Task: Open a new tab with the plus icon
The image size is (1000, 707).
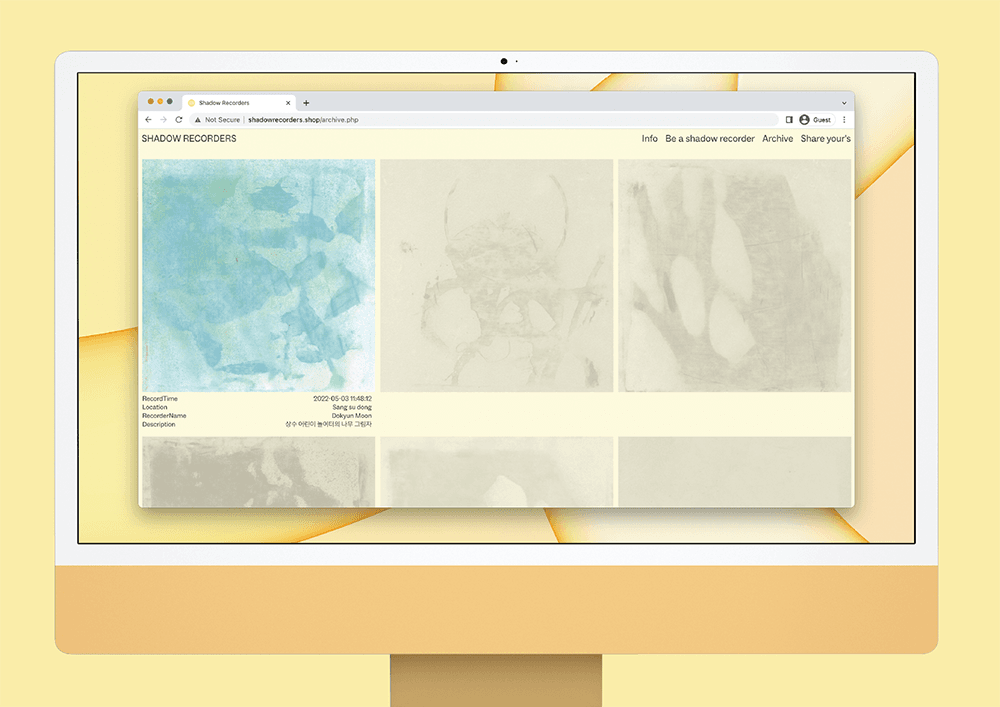Action: (x=306, y=103)
